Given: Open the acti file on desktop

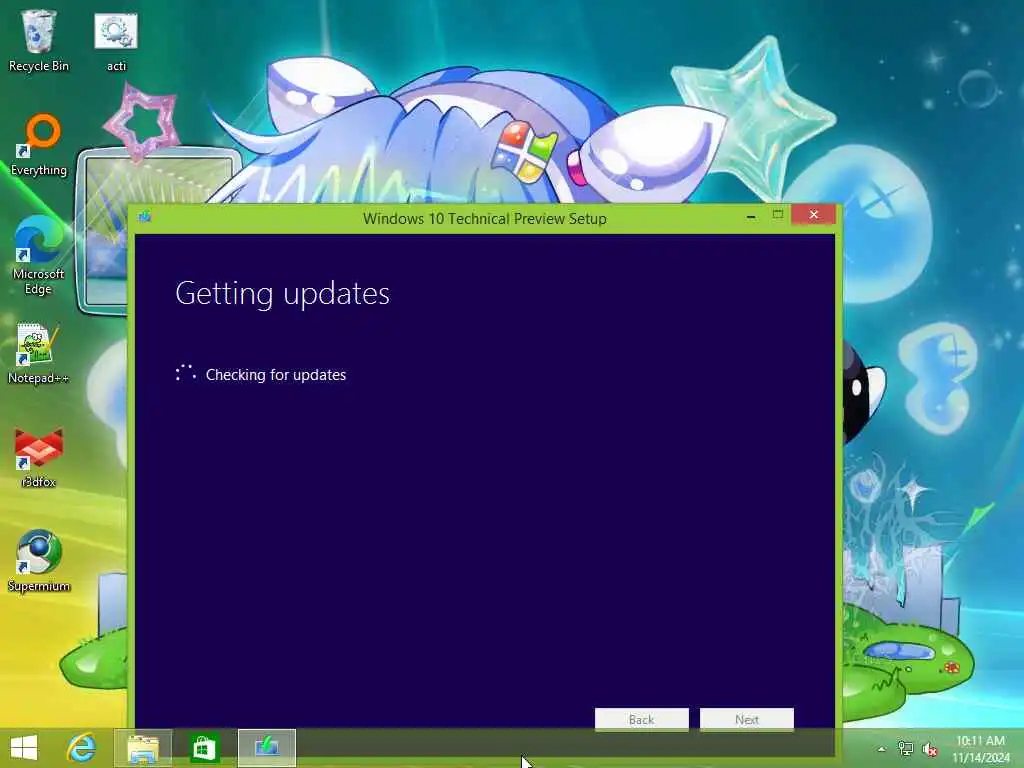Looking at the screenshot, I should point(116,39).
